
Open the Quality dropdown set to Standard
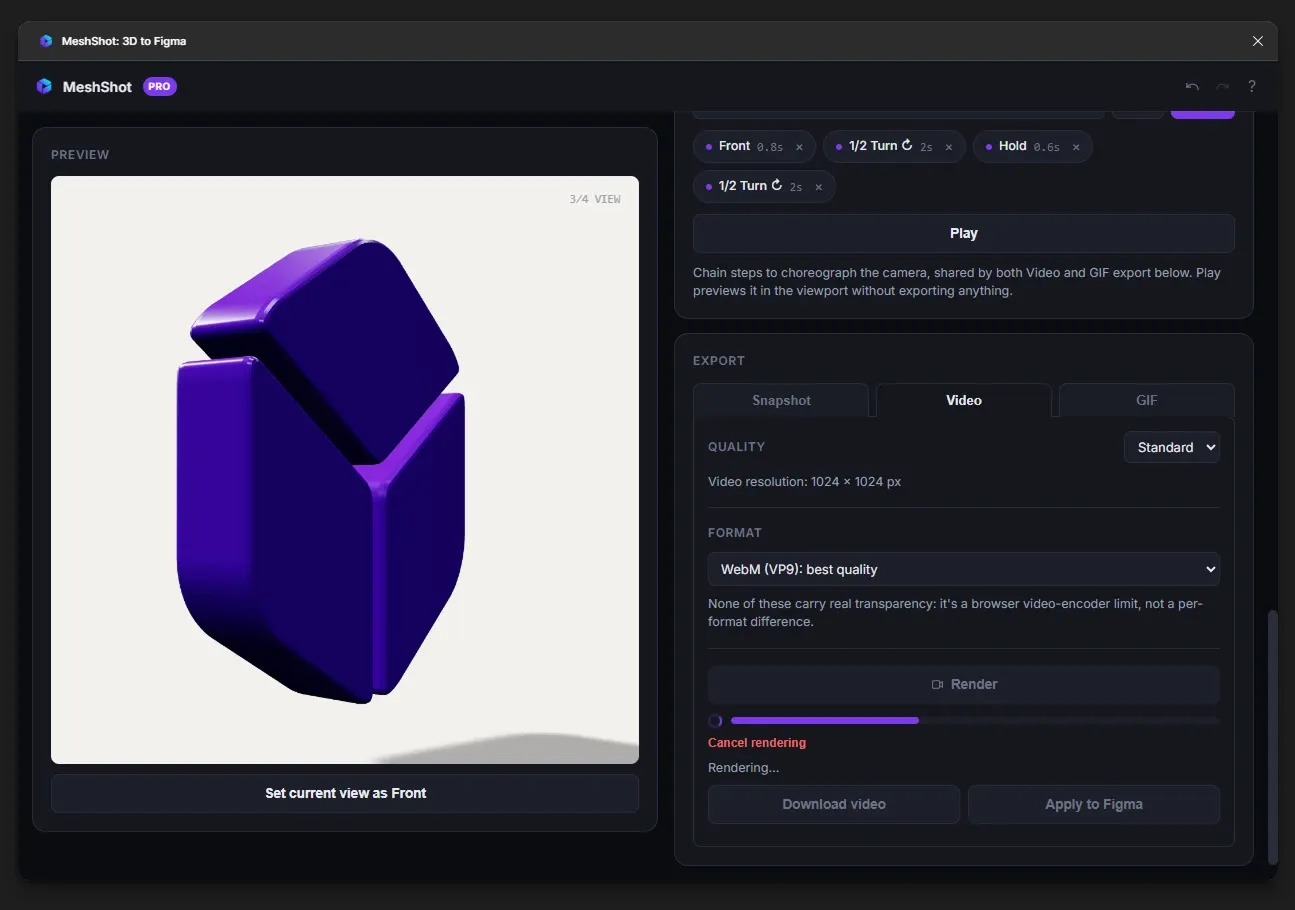pos(1172,447)
